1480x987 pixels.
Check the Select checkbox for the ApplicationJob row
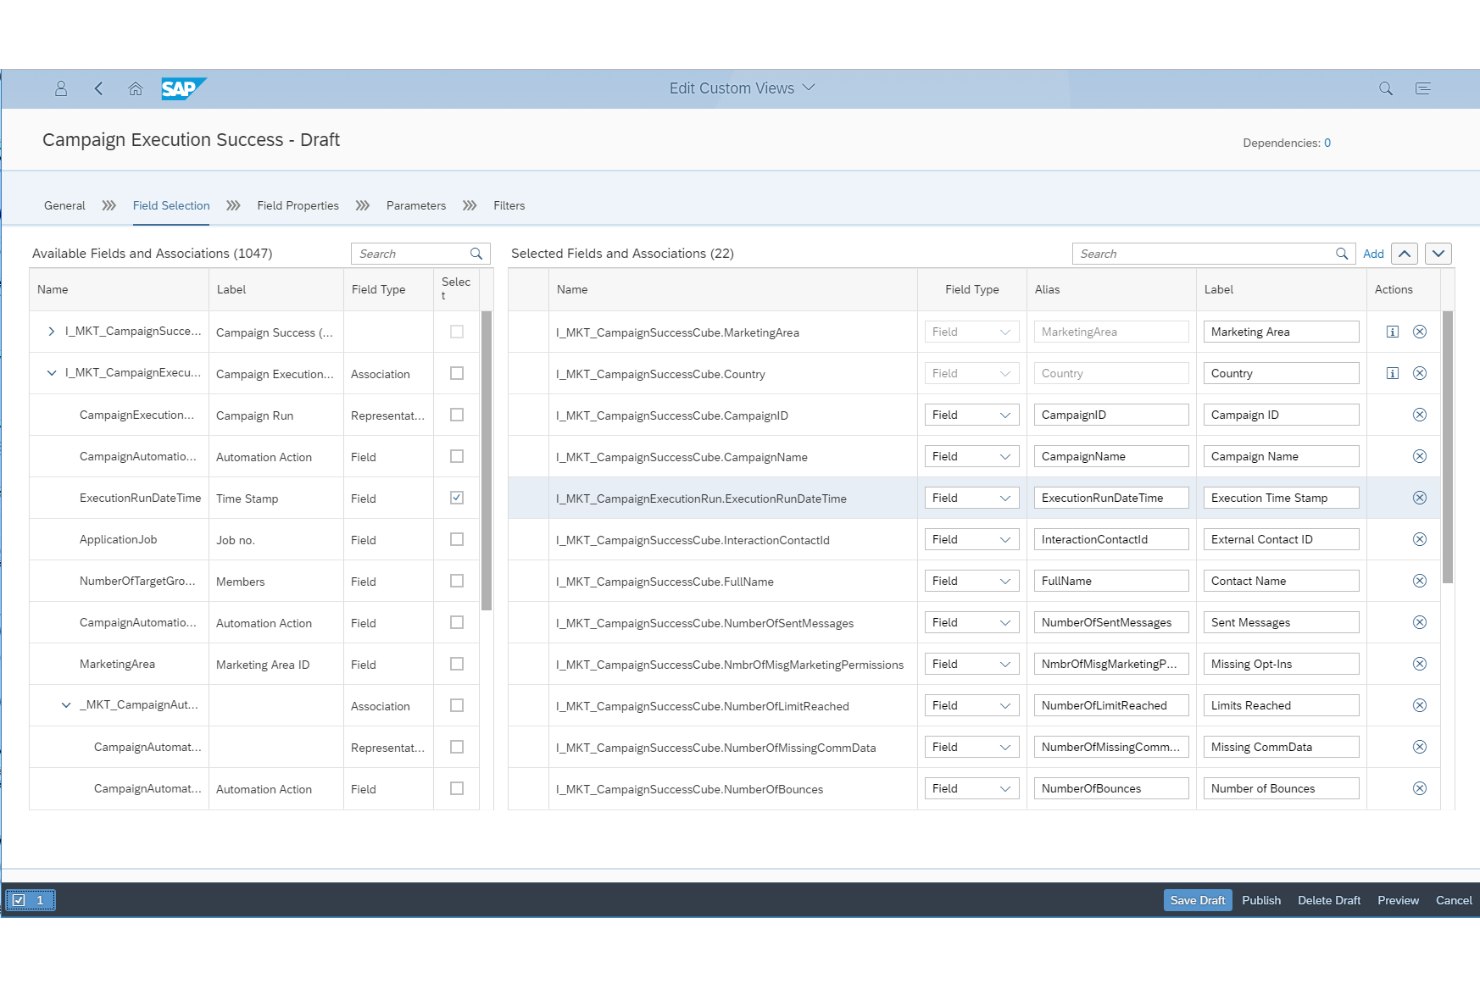tap(456, 538)
